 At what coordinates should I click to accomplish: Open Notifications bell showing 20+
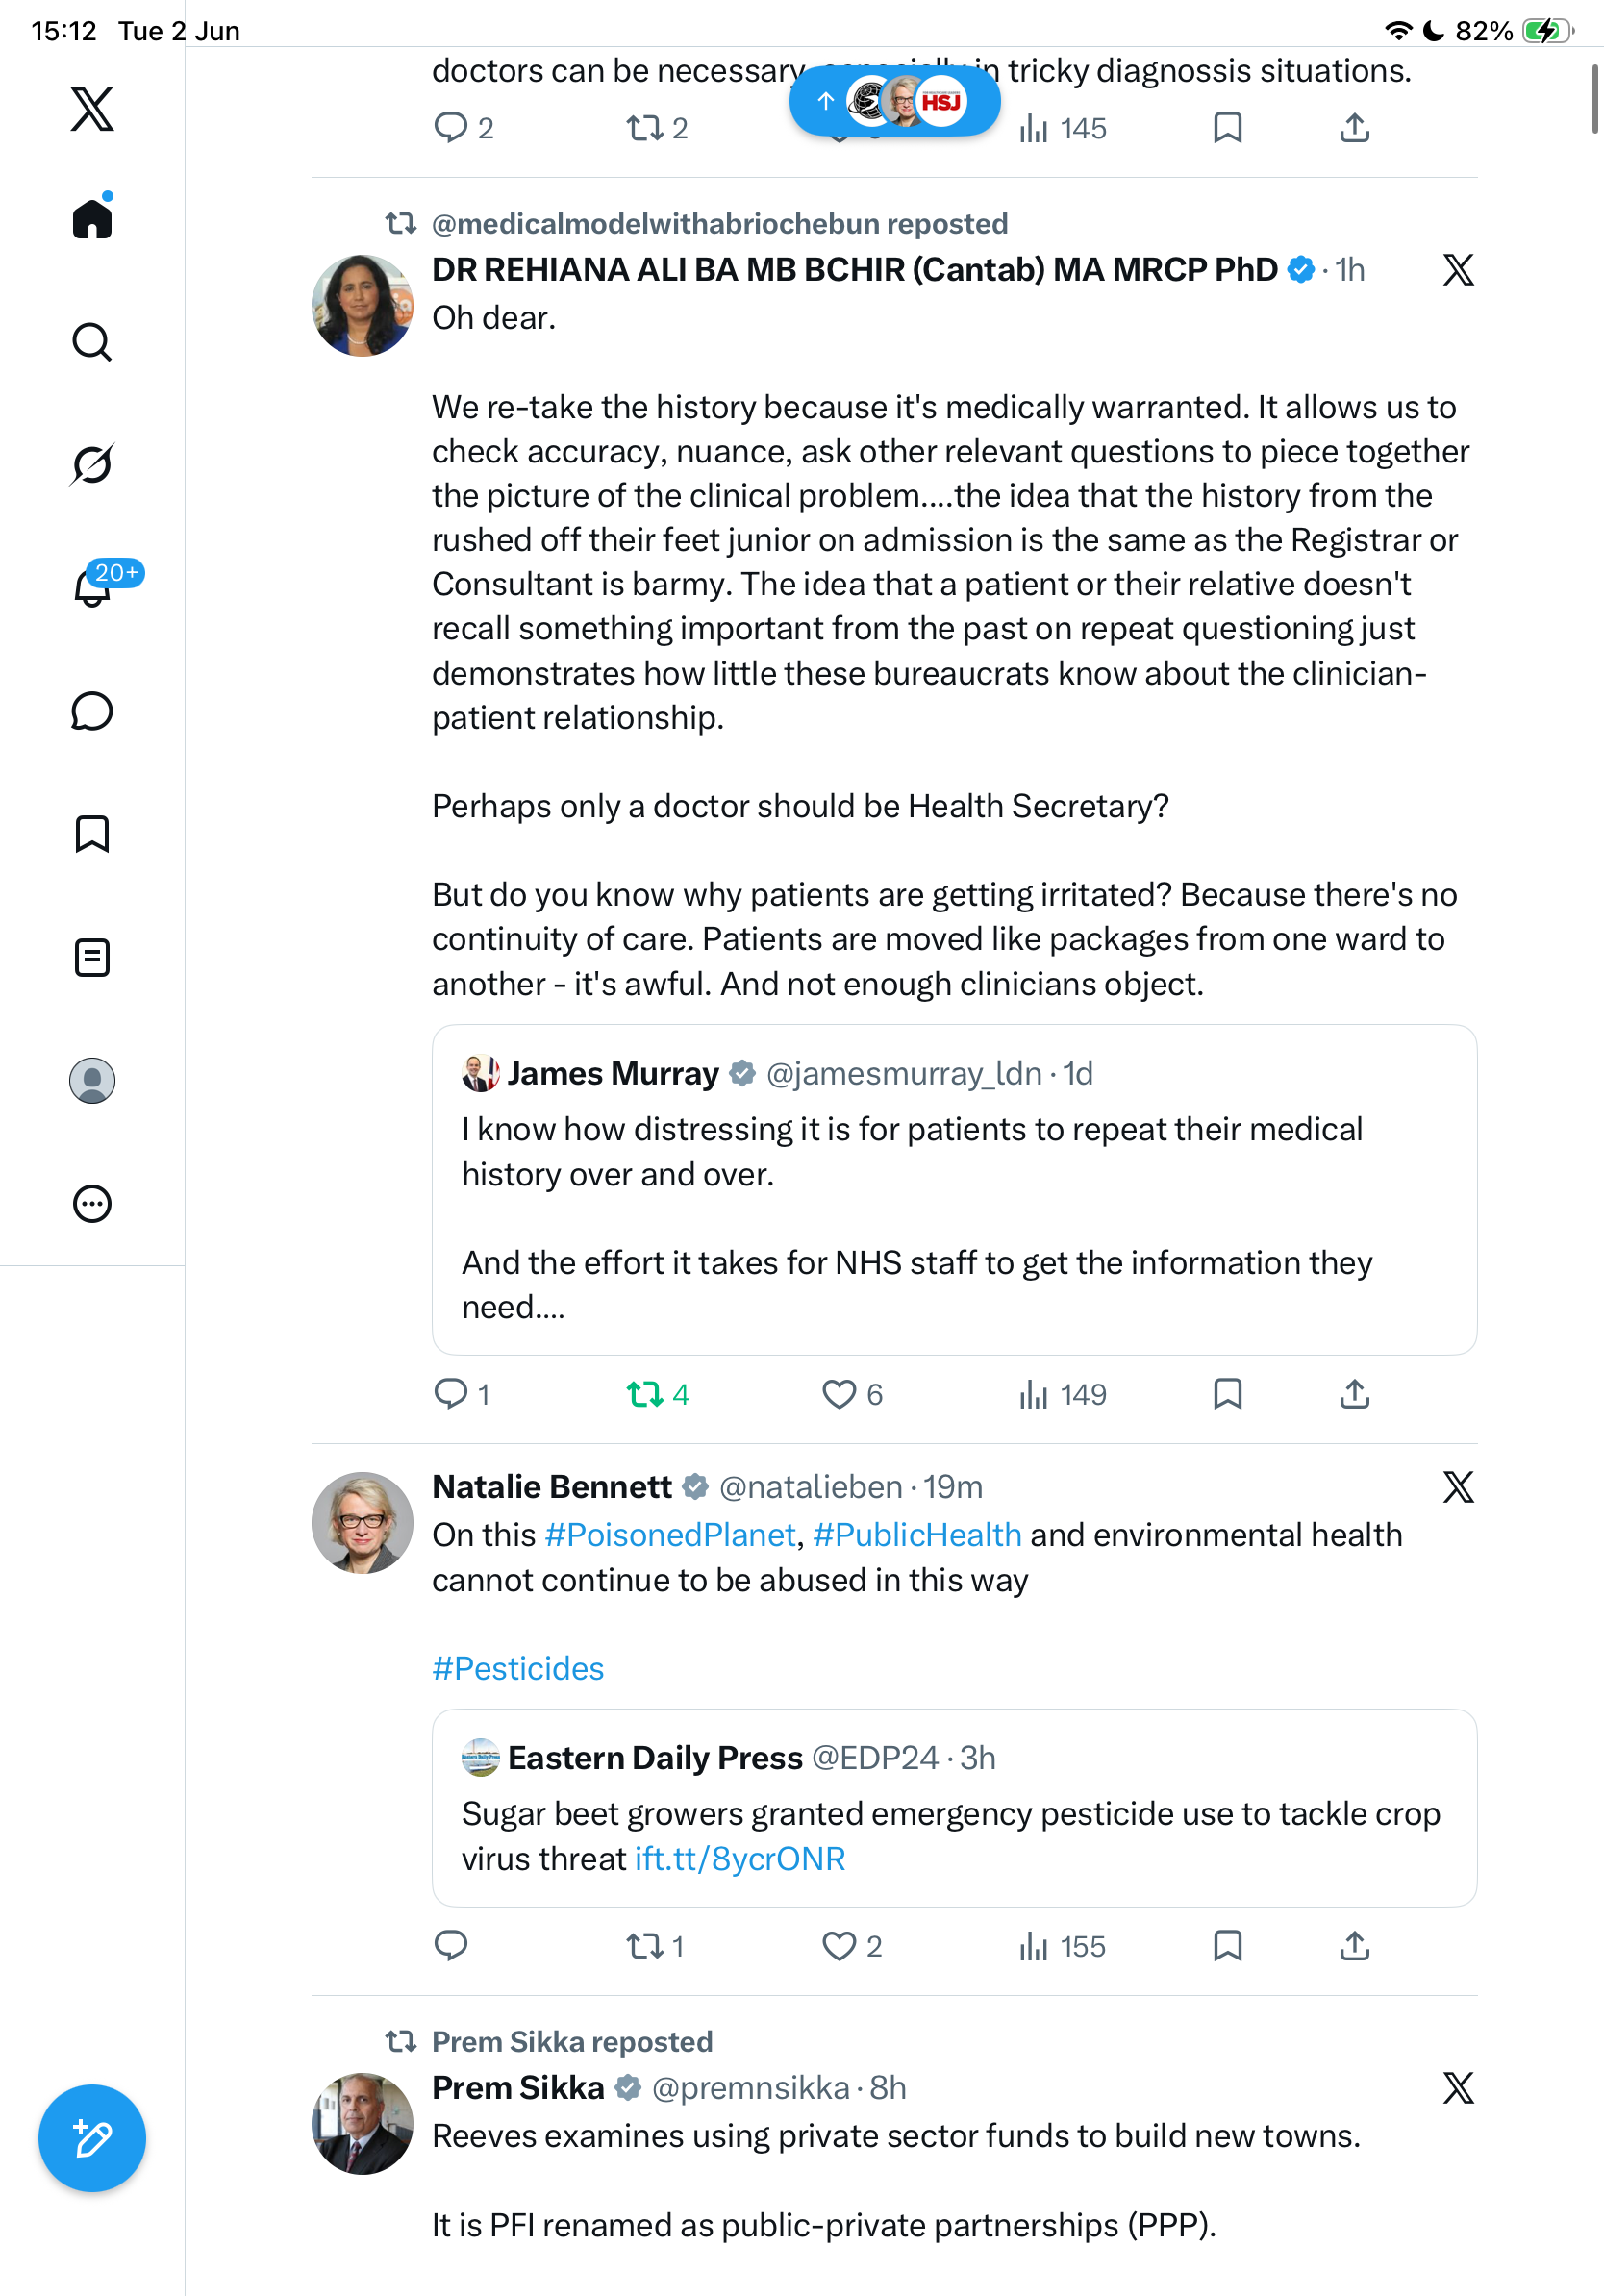point(92,587)
